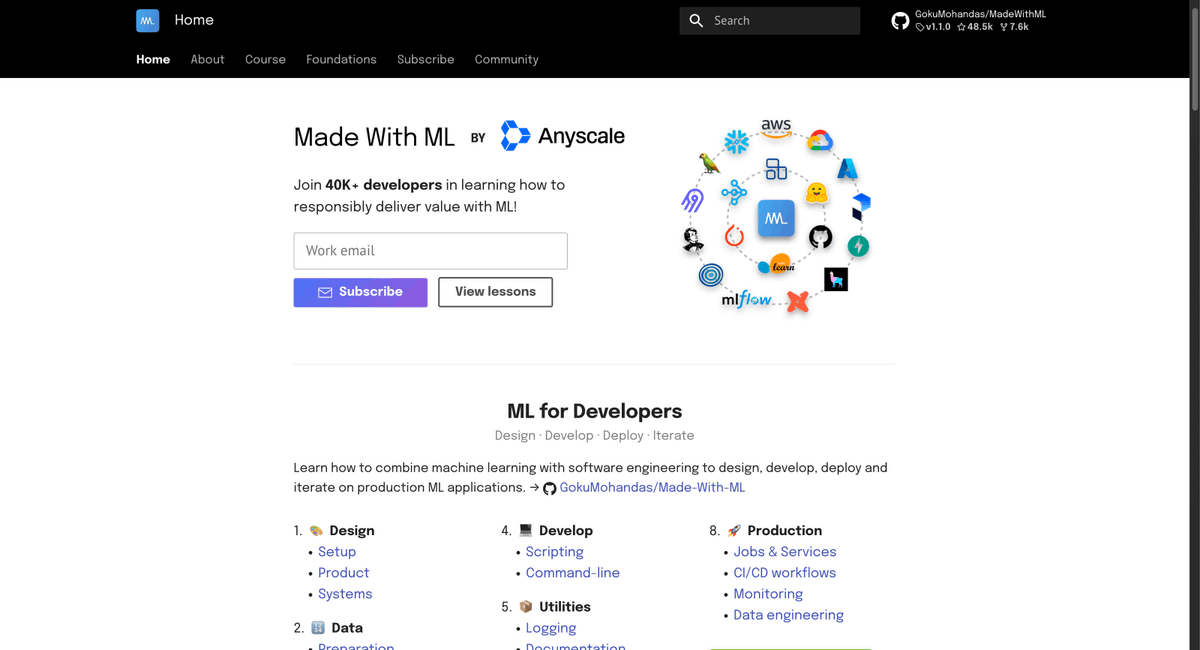Click the ML for Developers heading

(x=595, y=411)
